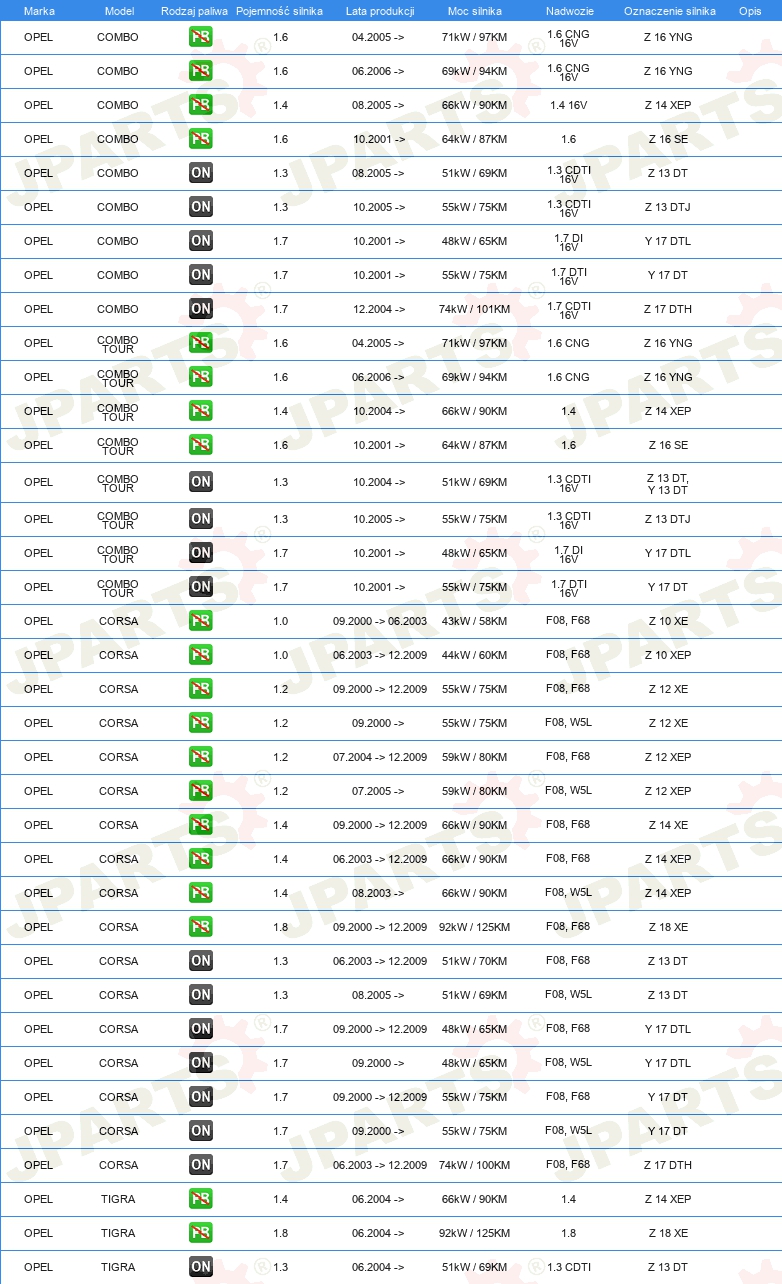Click petrol icon in COMBO 1.4 16V row

pos(201,105)
